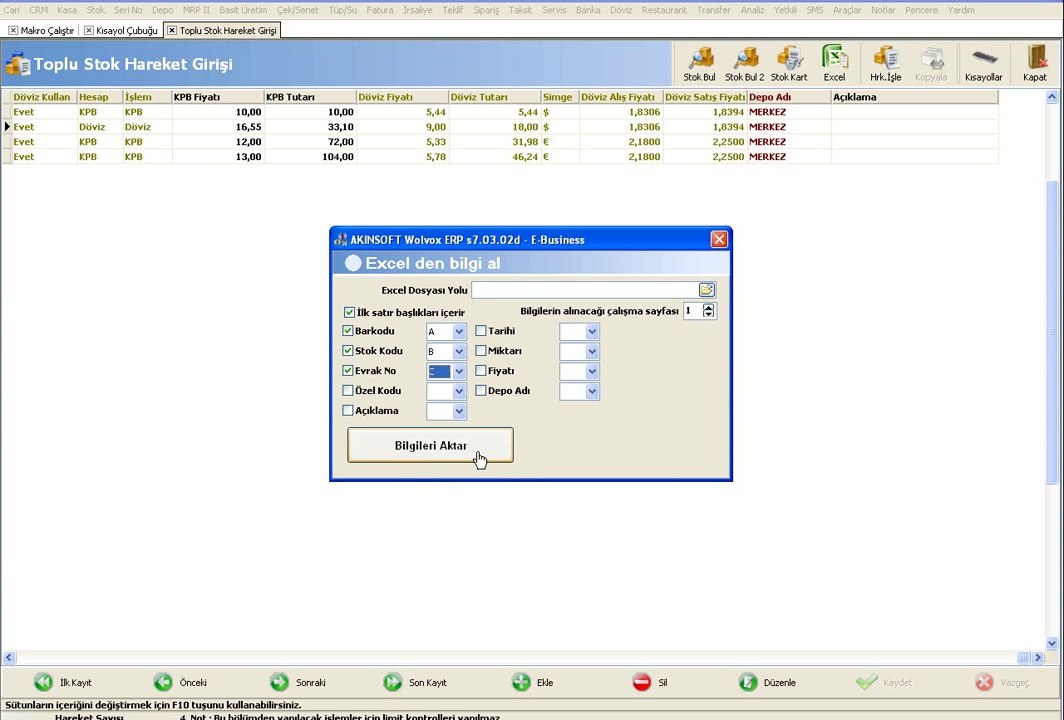Toggle İlk satır başlıkları içerir checkbox

(349, 312)
